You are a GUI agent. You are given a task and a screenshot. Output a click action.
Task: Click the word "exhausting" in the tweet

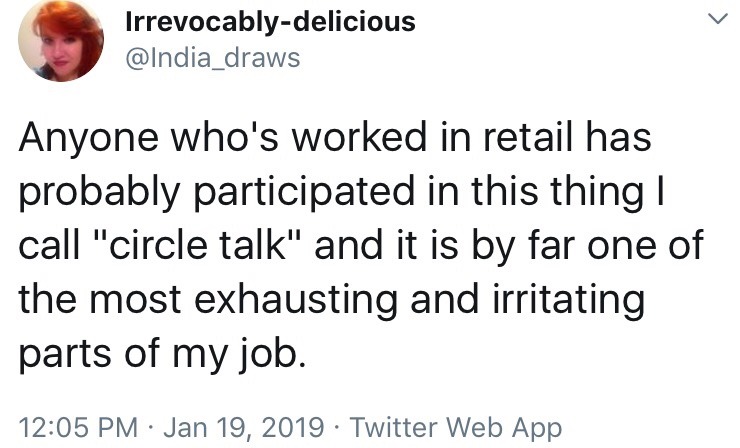coord(295,301)
